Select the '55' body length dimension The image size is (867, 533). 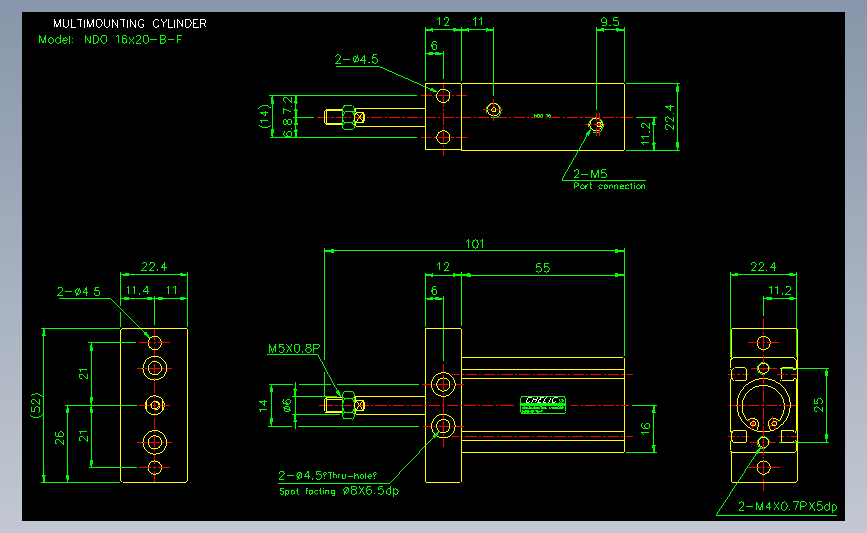[x=542, y=268]
